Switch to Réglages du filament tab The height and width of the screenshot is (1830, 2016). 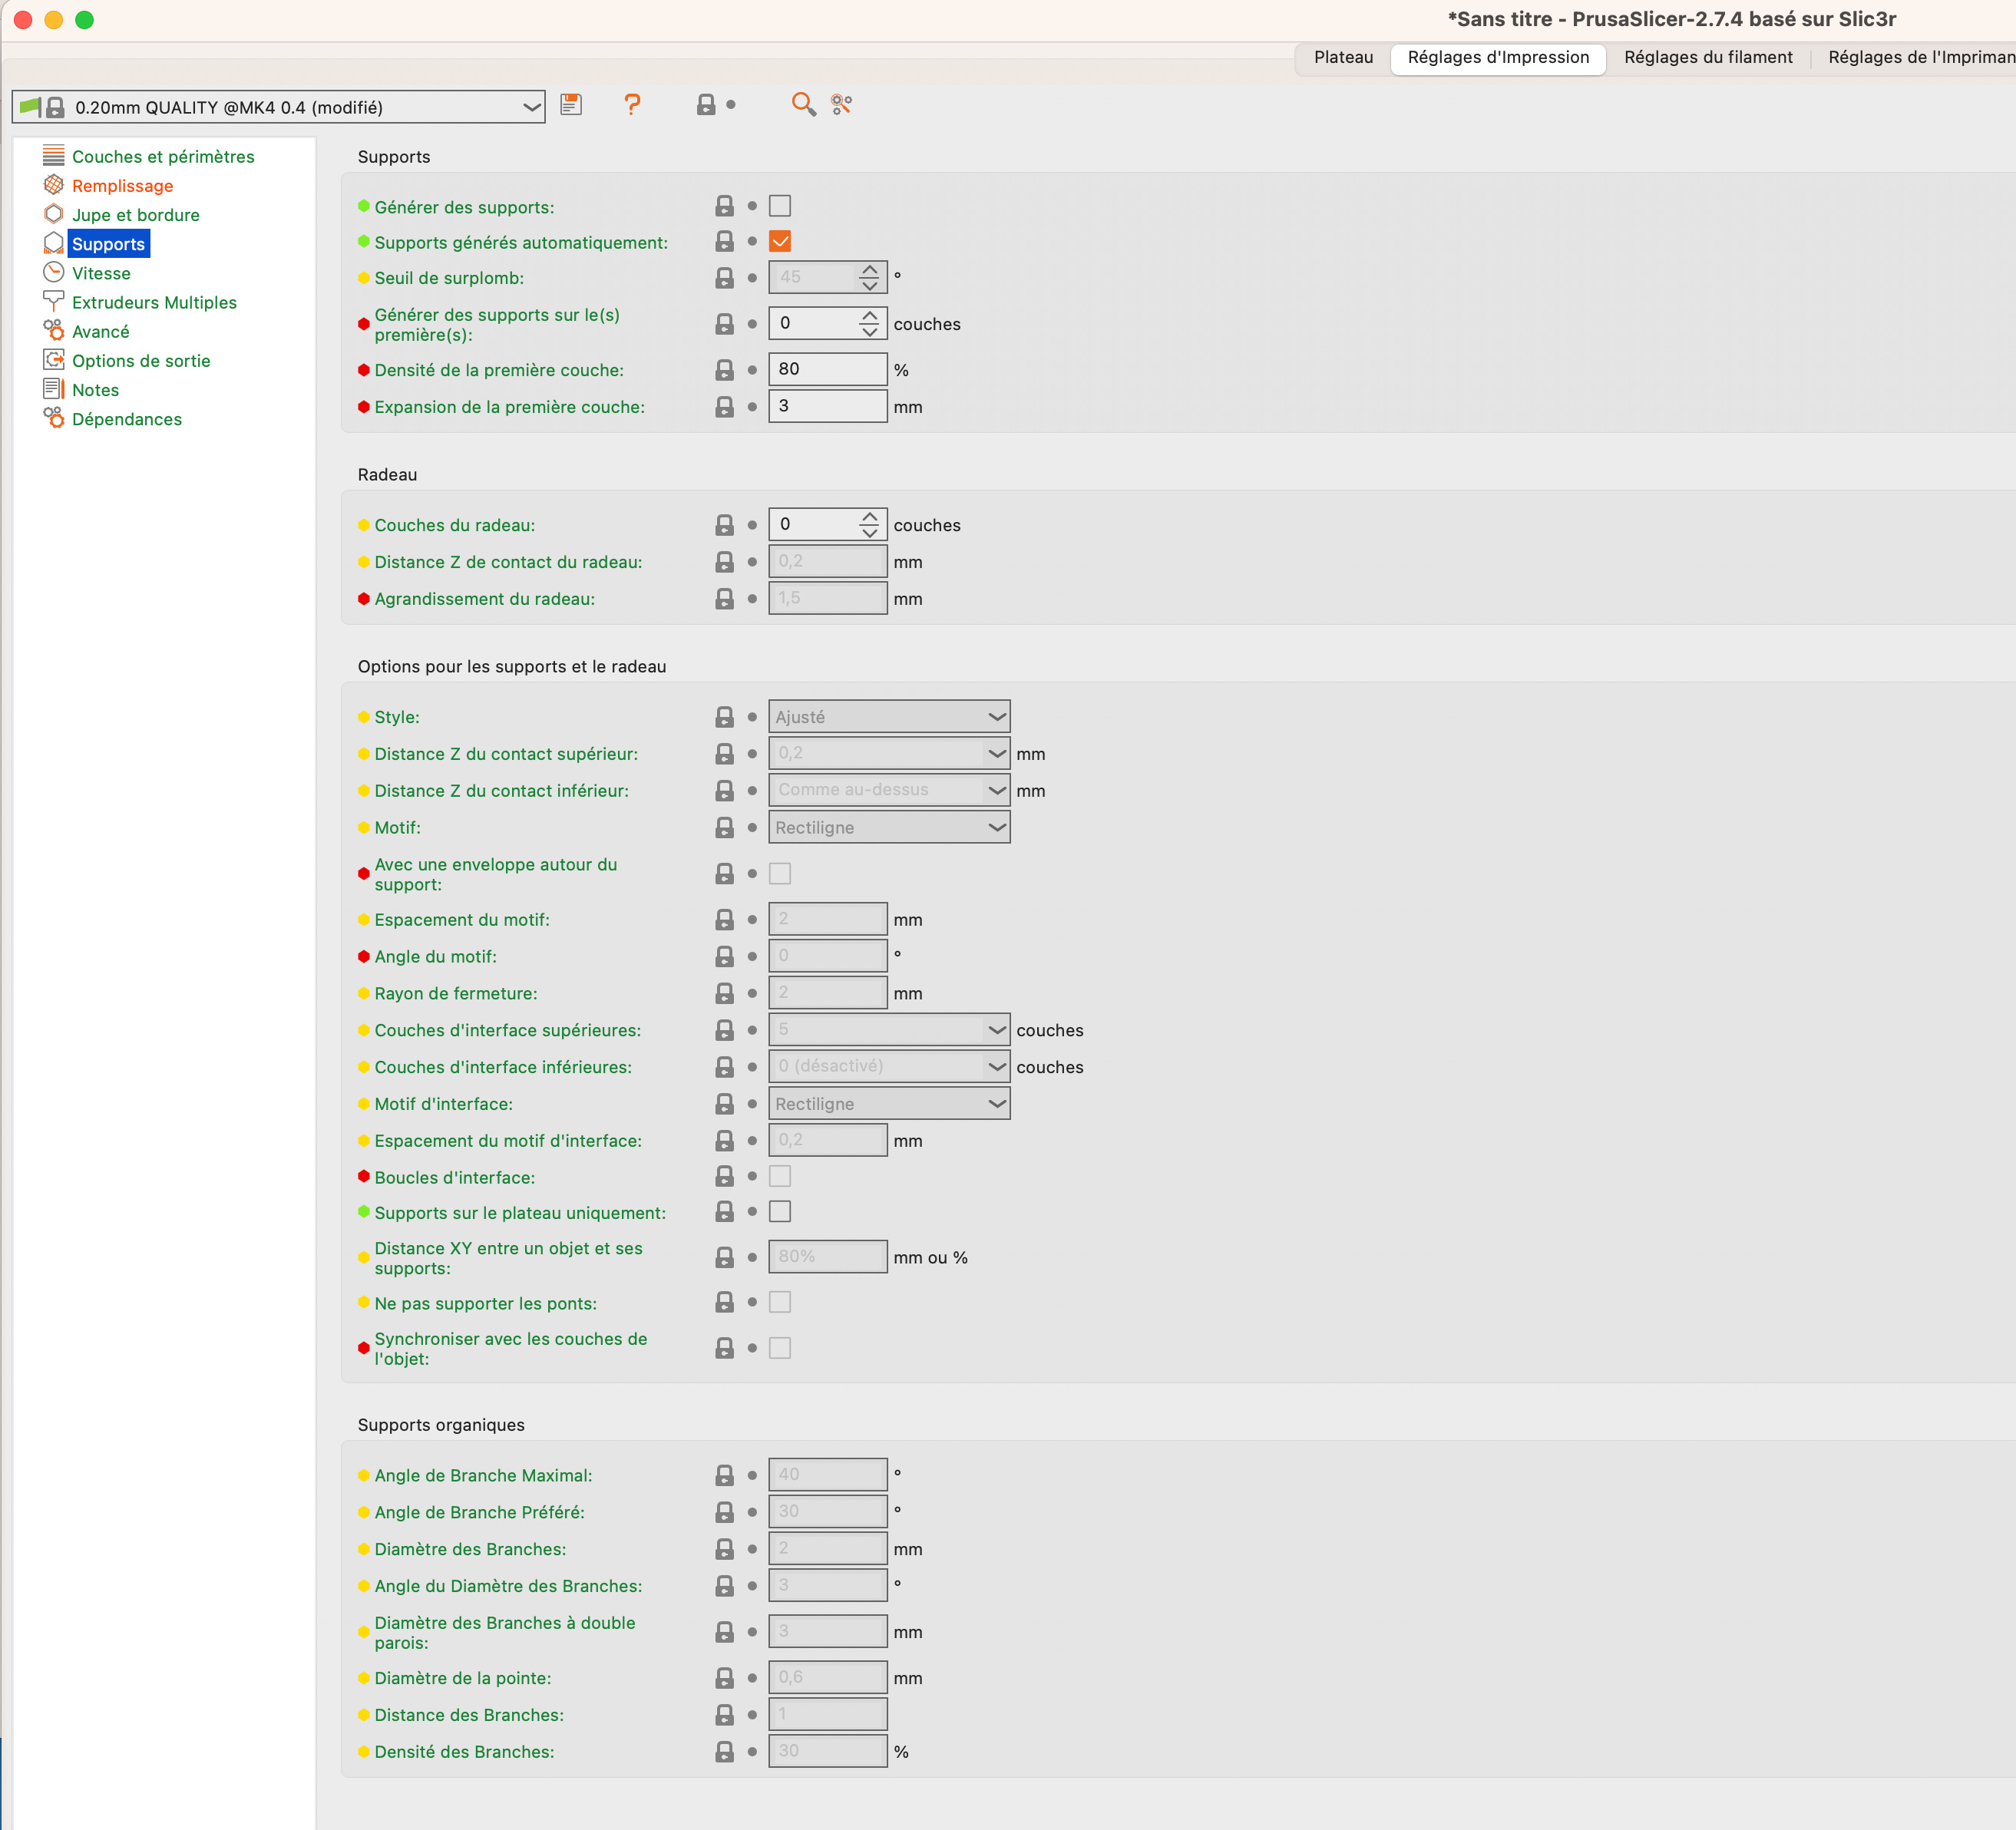[1708, 57]
